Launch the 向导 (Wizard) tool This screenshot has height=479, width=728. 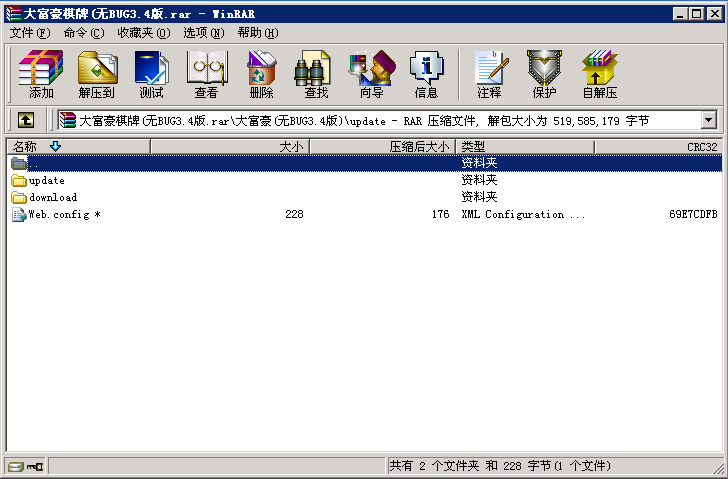371,74
